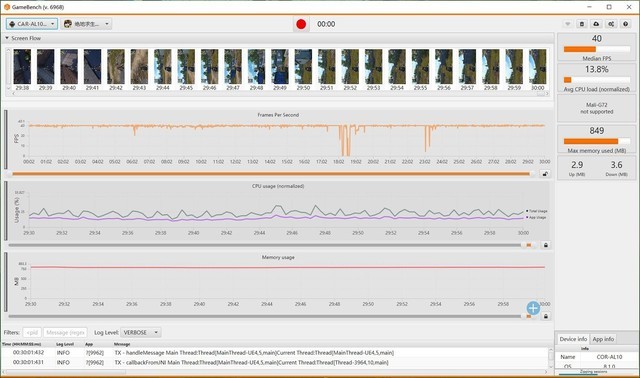
Task: Click the log panel horizontal scrollbar
Action: [x=65, y=372]
